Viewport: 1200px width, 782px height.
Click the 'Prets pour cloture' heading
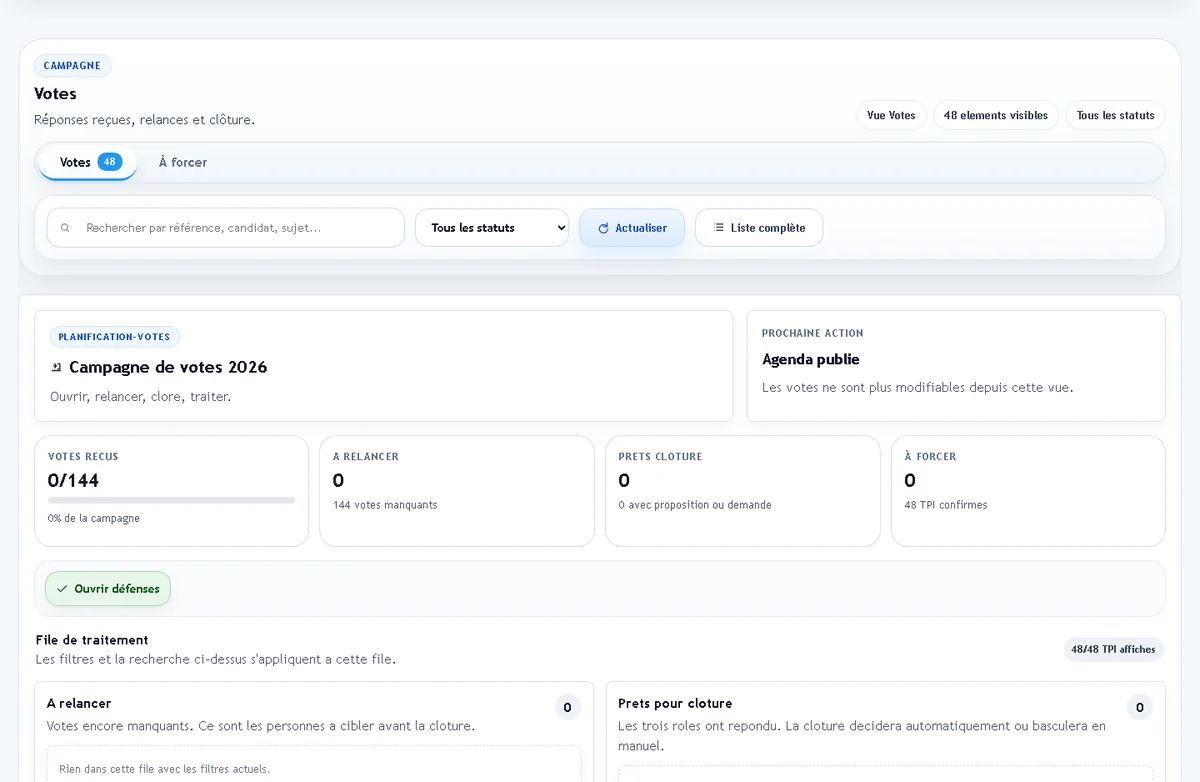point(675,703)
